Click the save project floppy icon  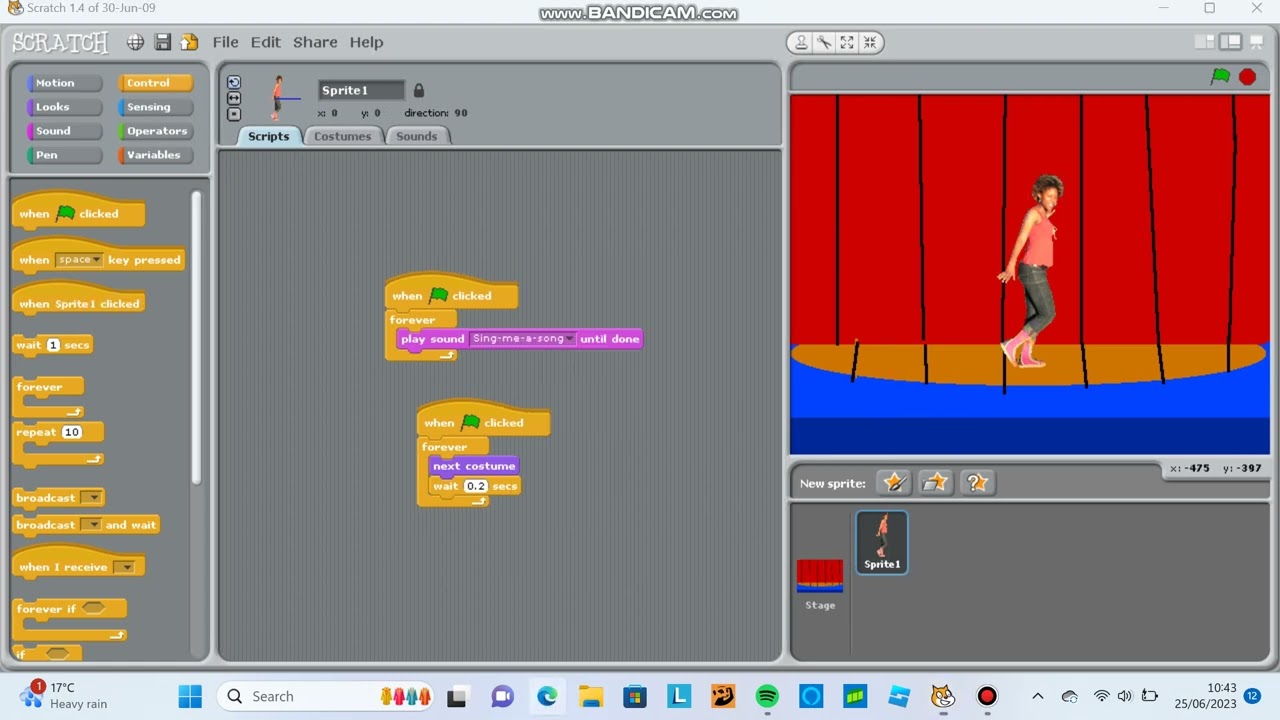click(x=162, y=42)
